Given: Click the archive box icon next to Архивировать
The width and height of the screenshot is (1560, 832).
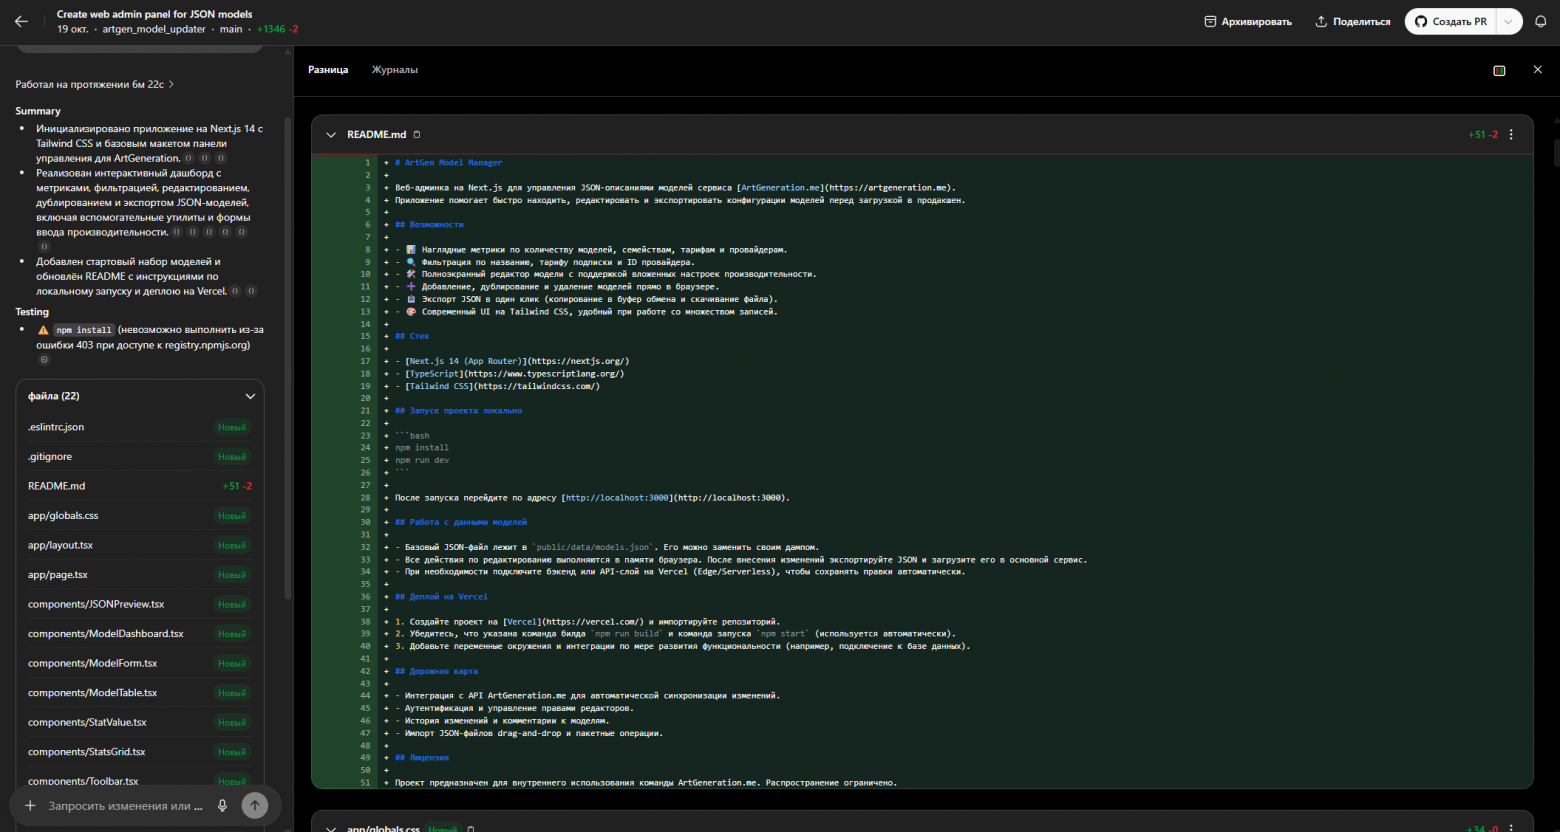Looking at the screenshot, I should pos(1209,20).
